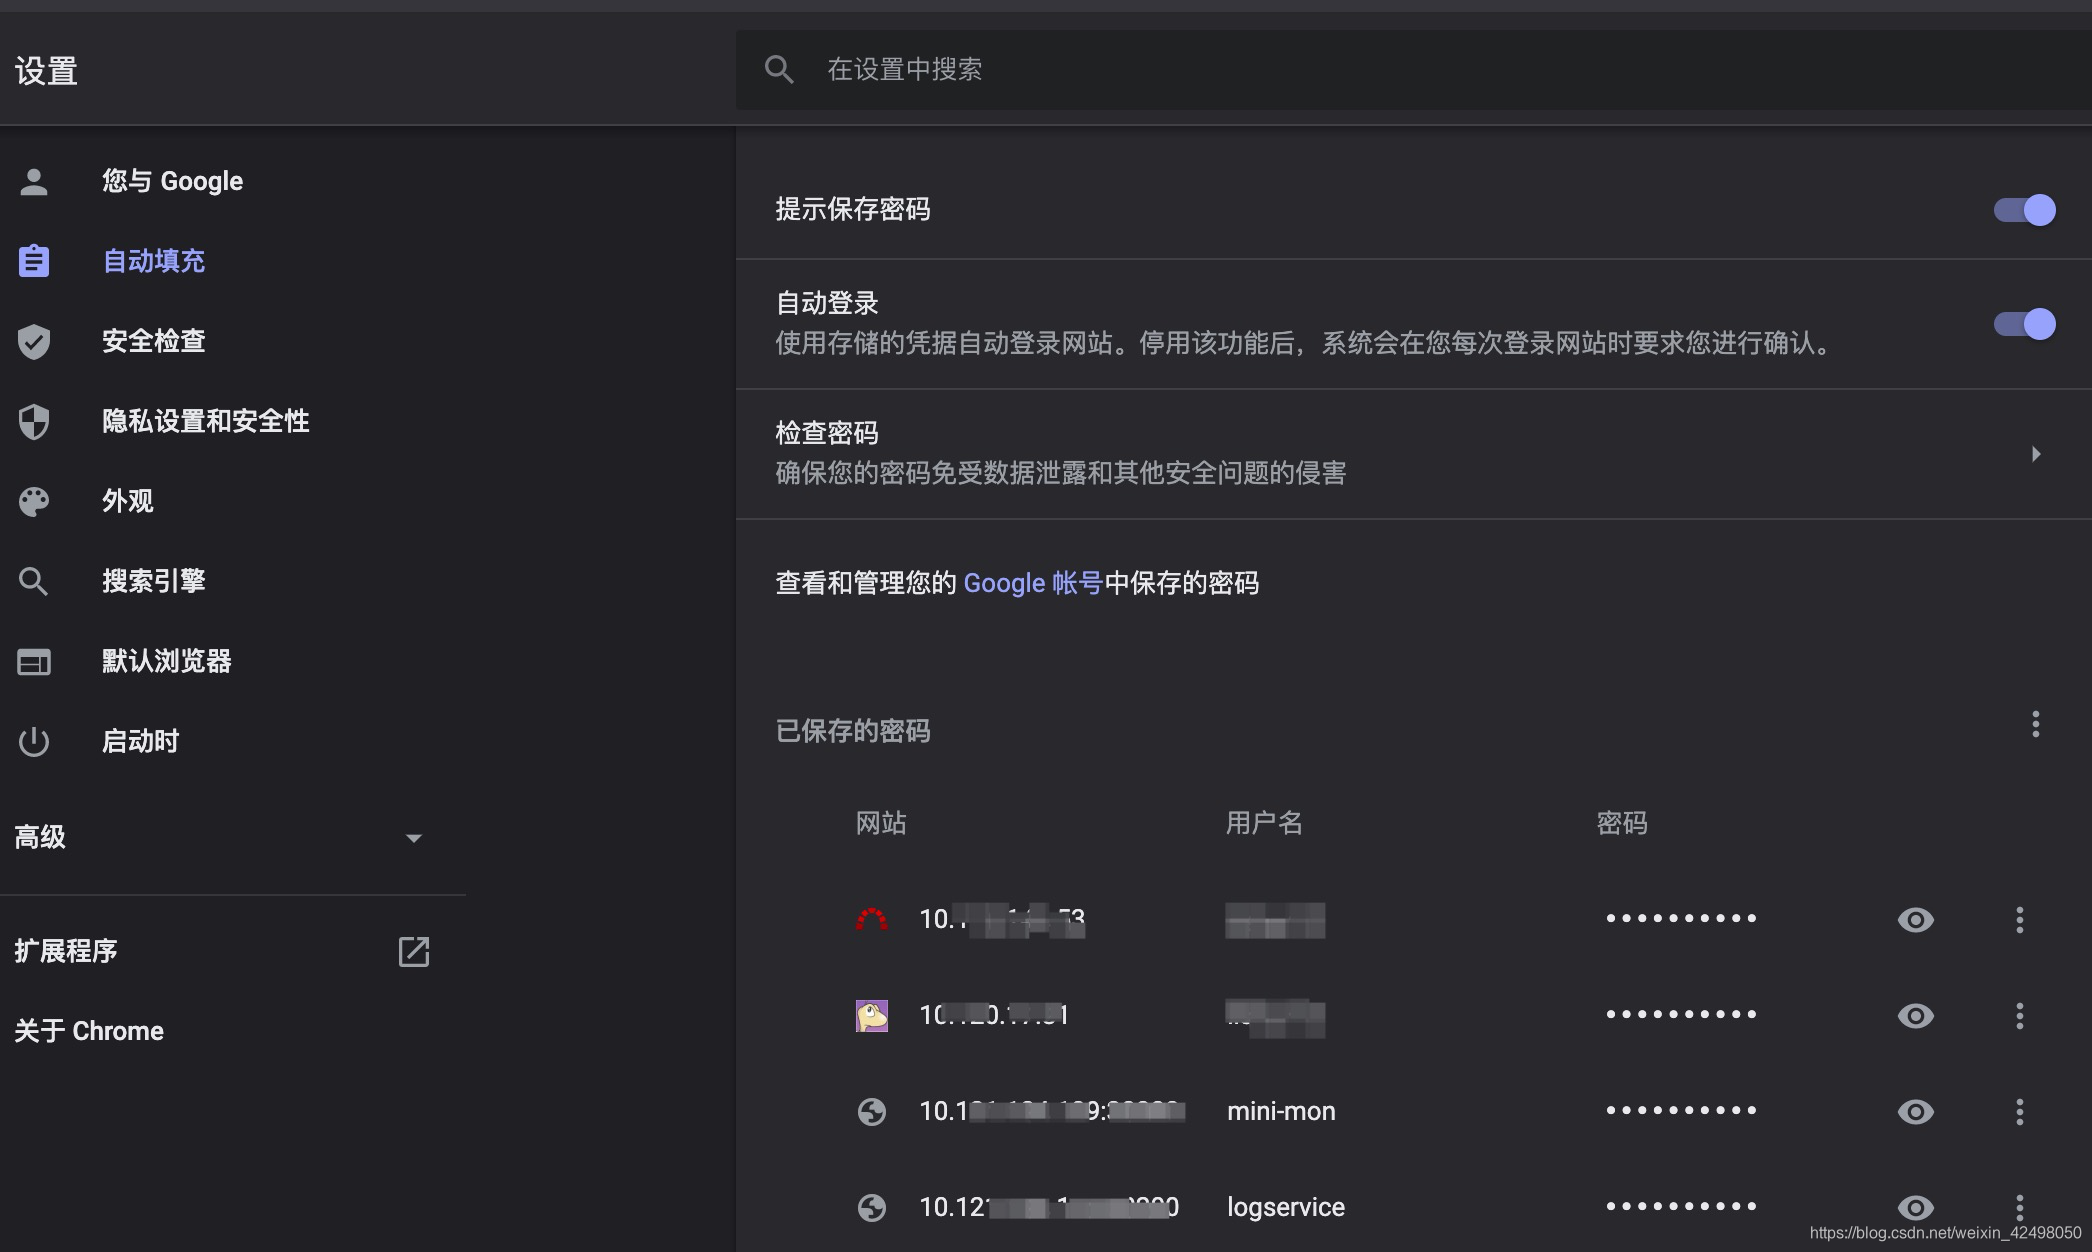The height and width of the screenshot is (1252, 2092).
Task: Click the search magnifier icon in the settings bar
Action: click(779, 69)
